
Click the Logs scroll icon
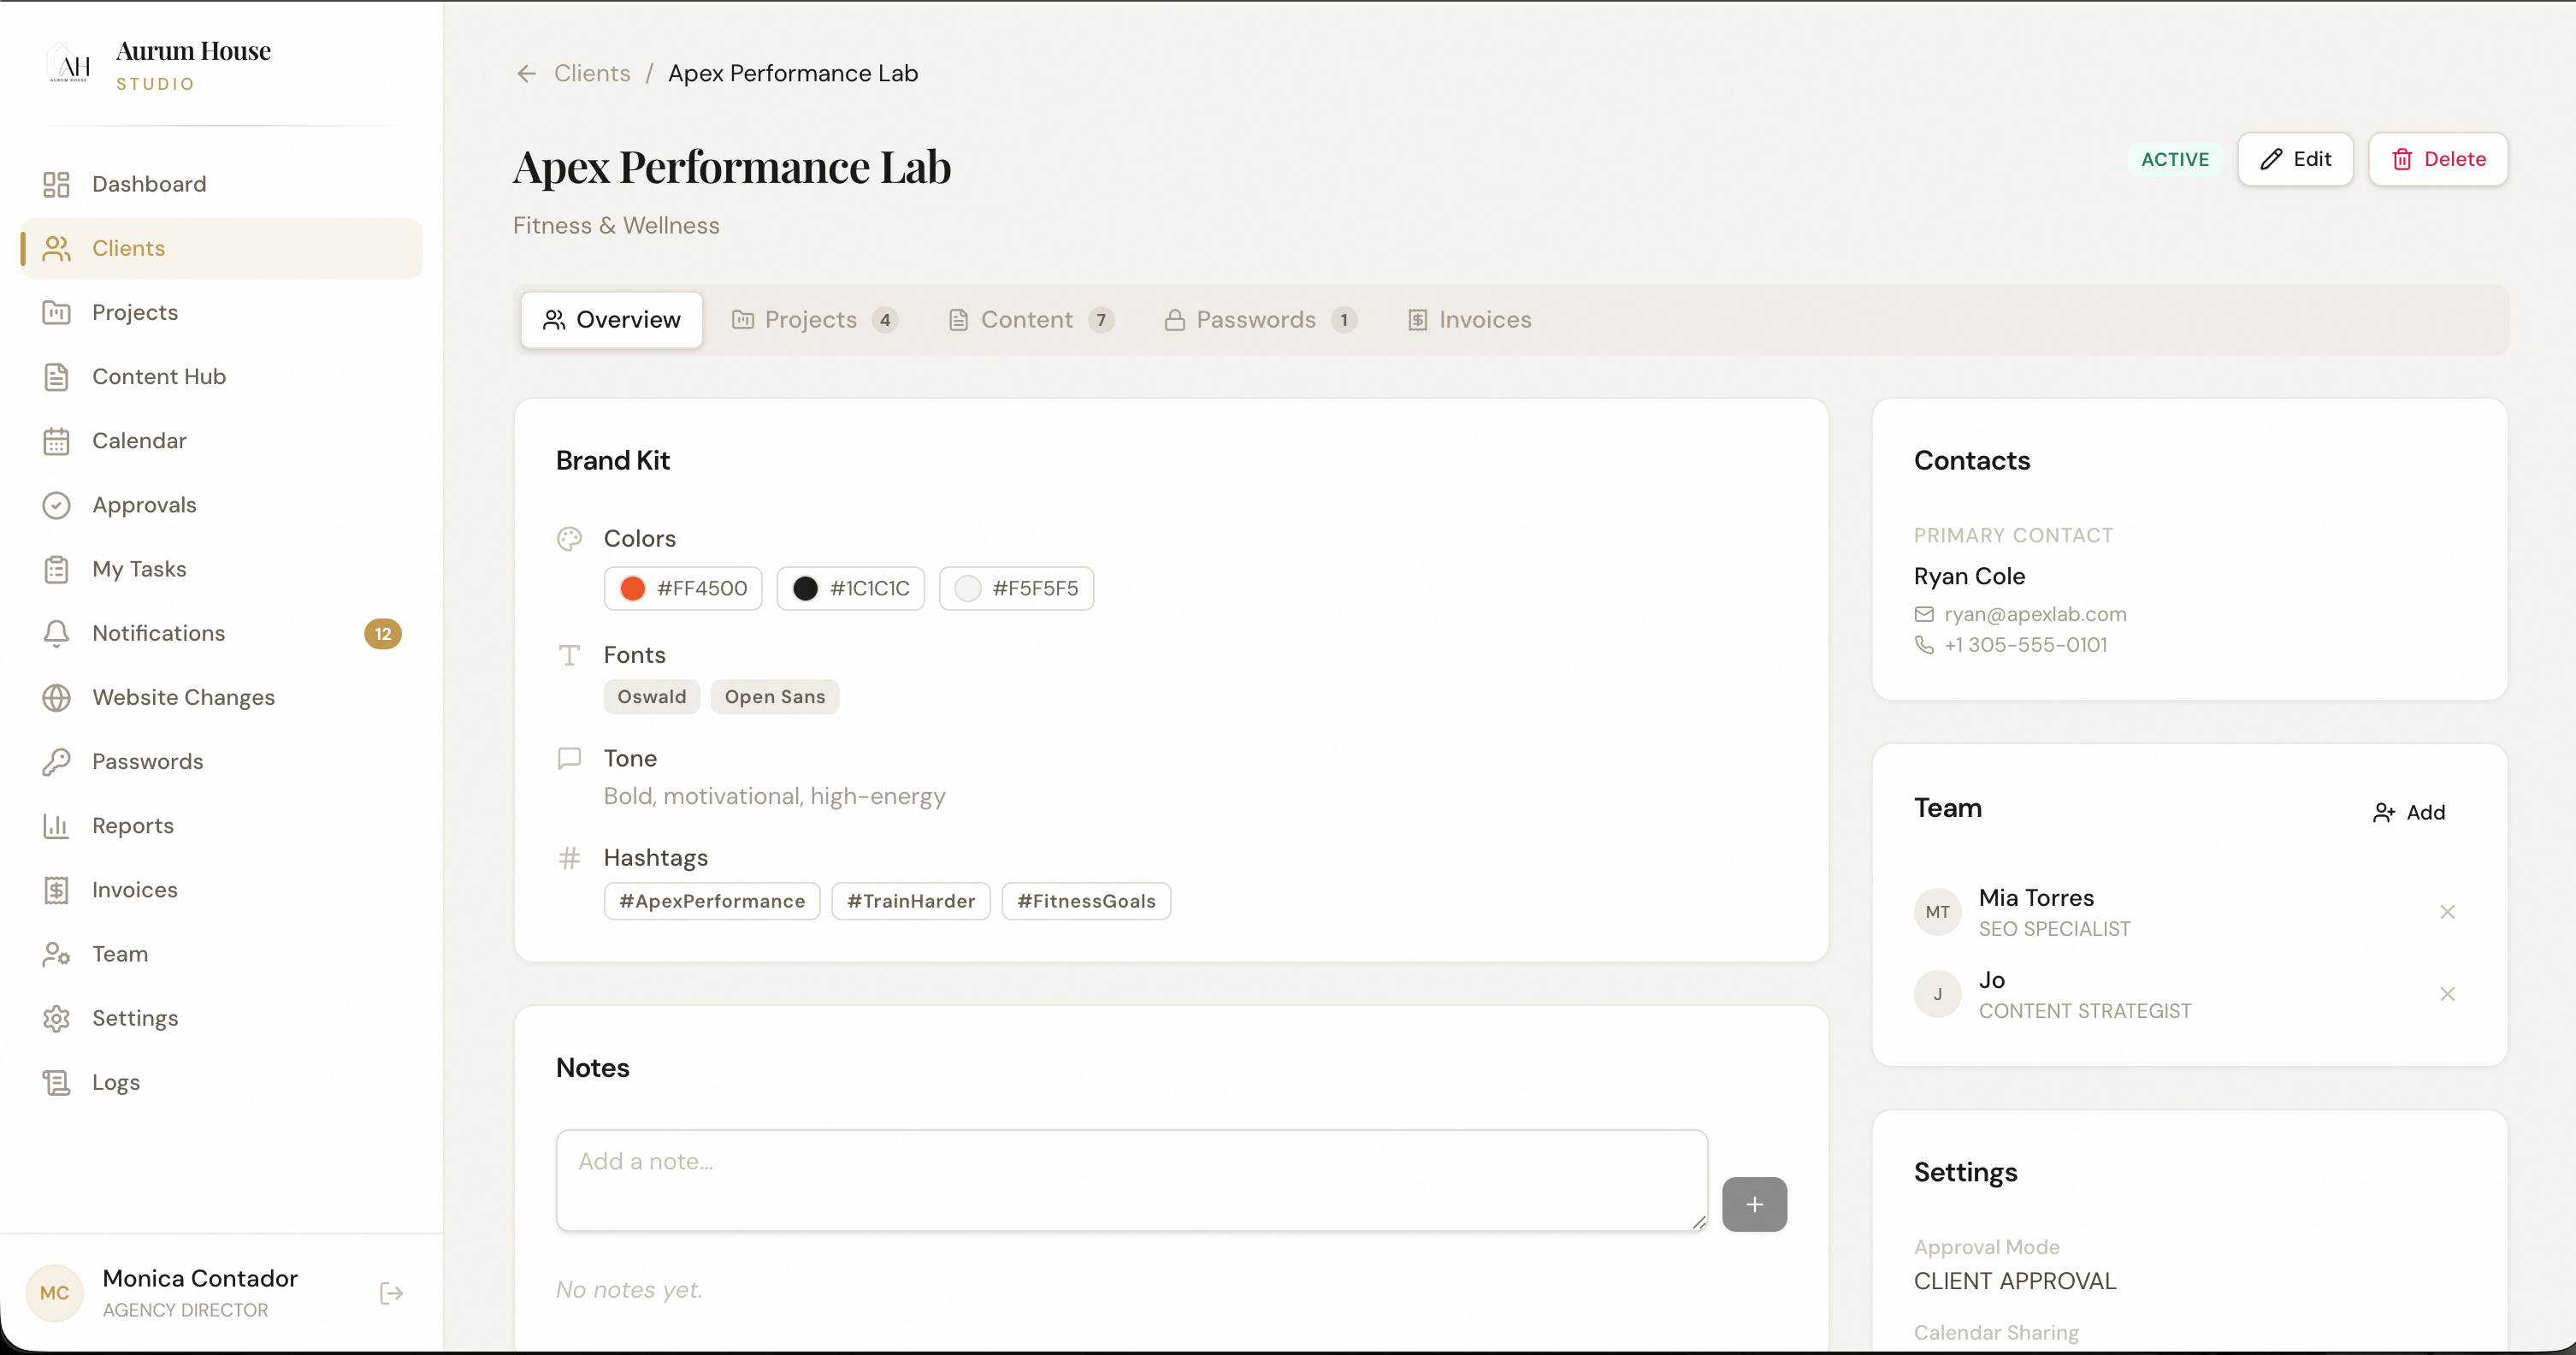click(x=57, y=1082)
